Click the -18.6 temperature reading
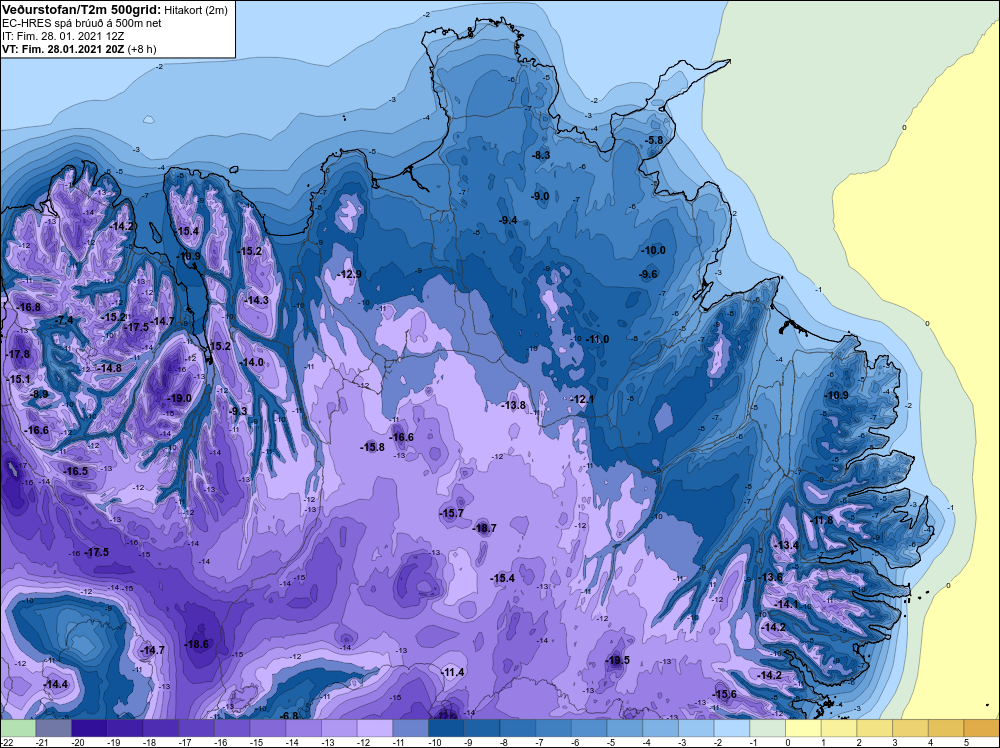This screenshot has height=748, width=1000. point(196,644)
